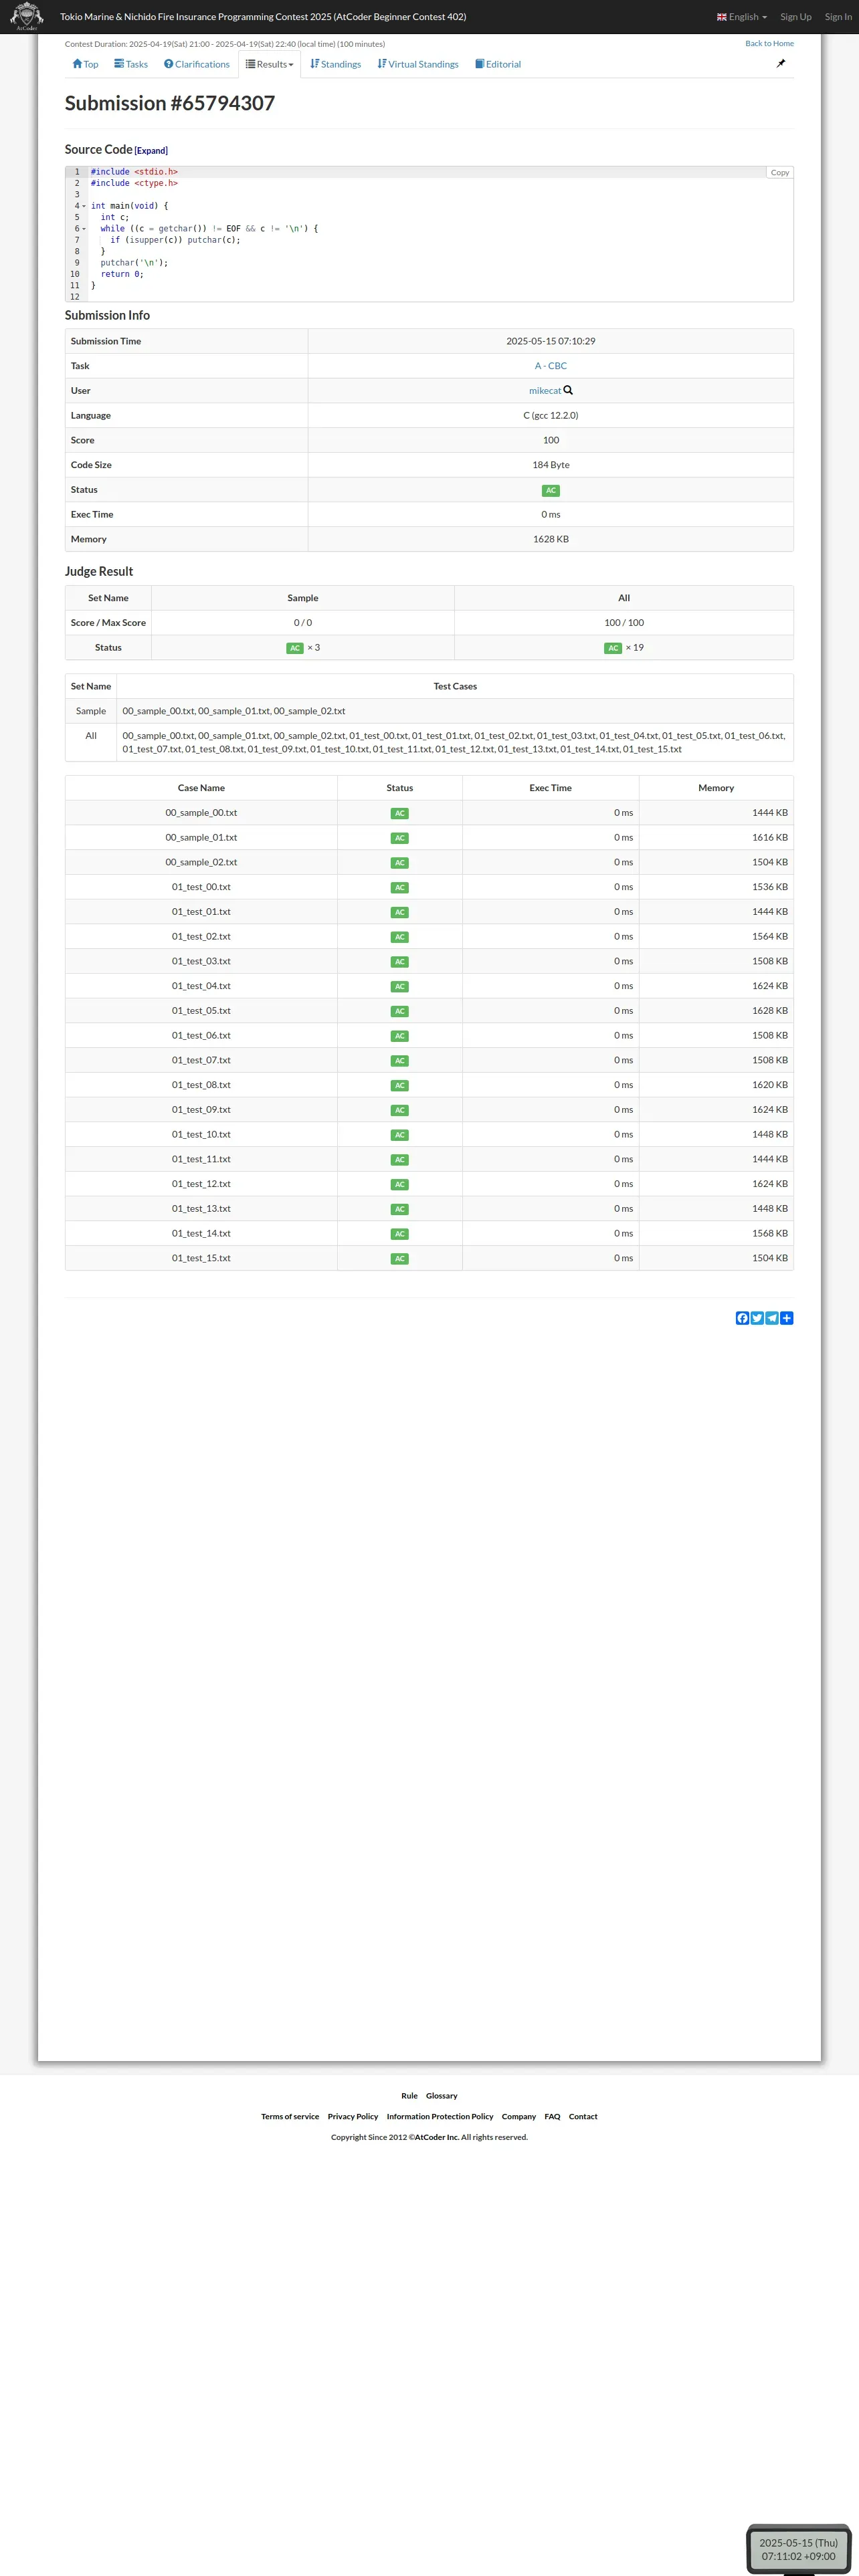Open Privacy Policy link
Viewport: 859px width, 2576px height.
[x=353, y=2116]
